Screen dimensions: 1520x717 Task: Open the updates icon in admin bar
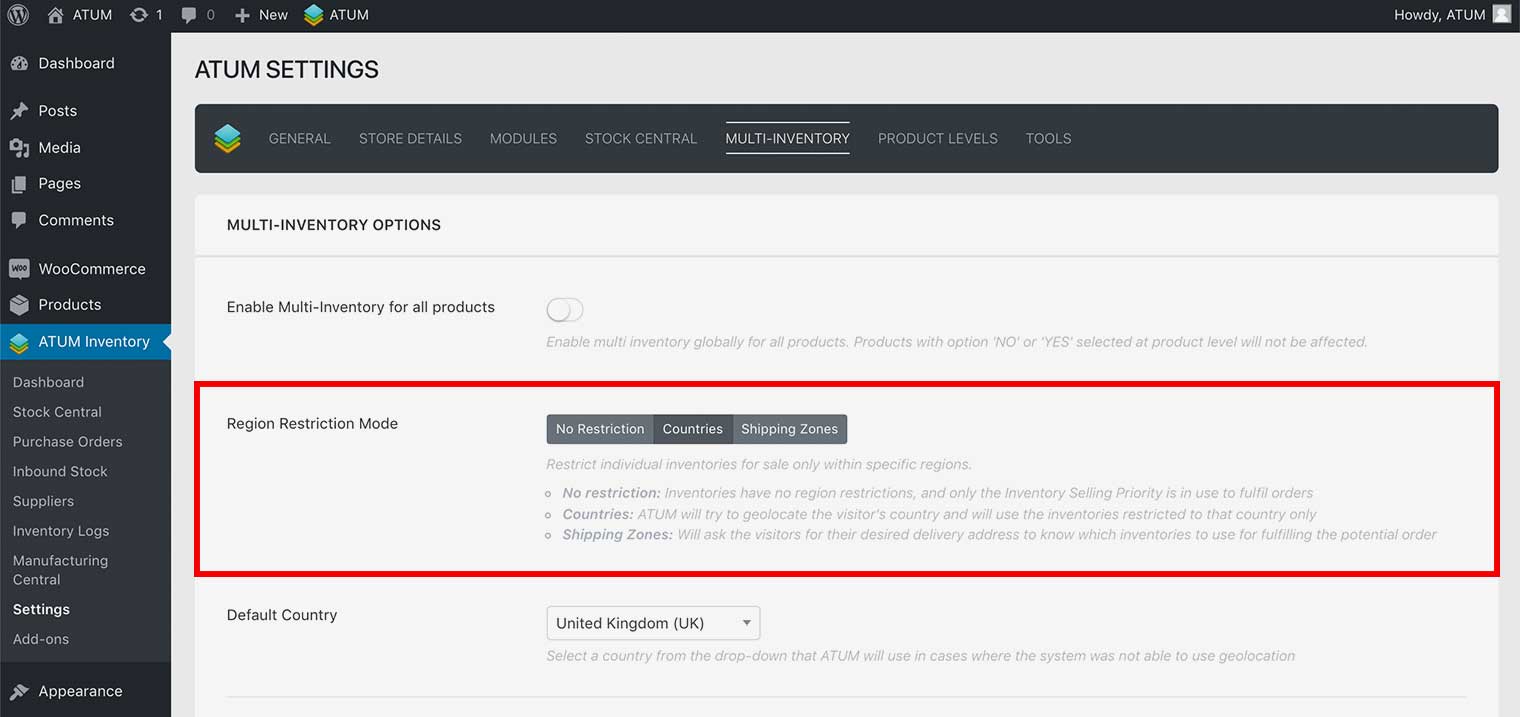point(139,15)
